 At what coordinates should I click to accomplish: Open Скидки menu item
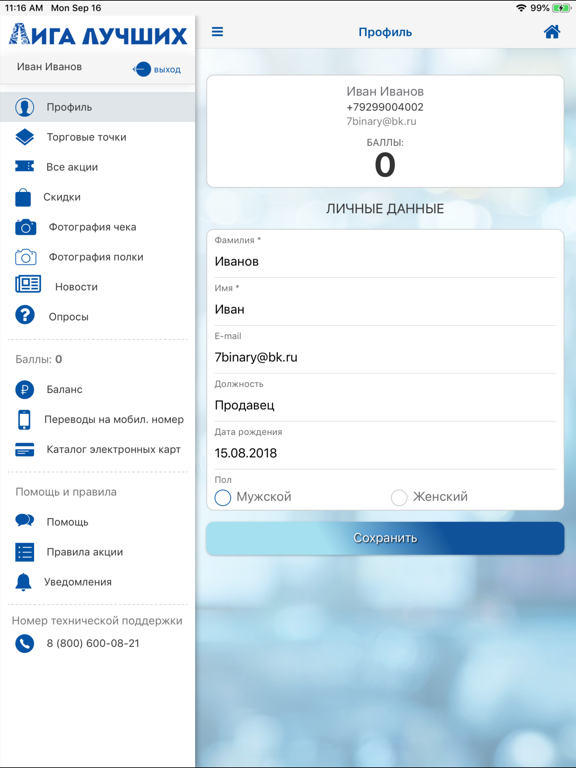pos(97,197)
